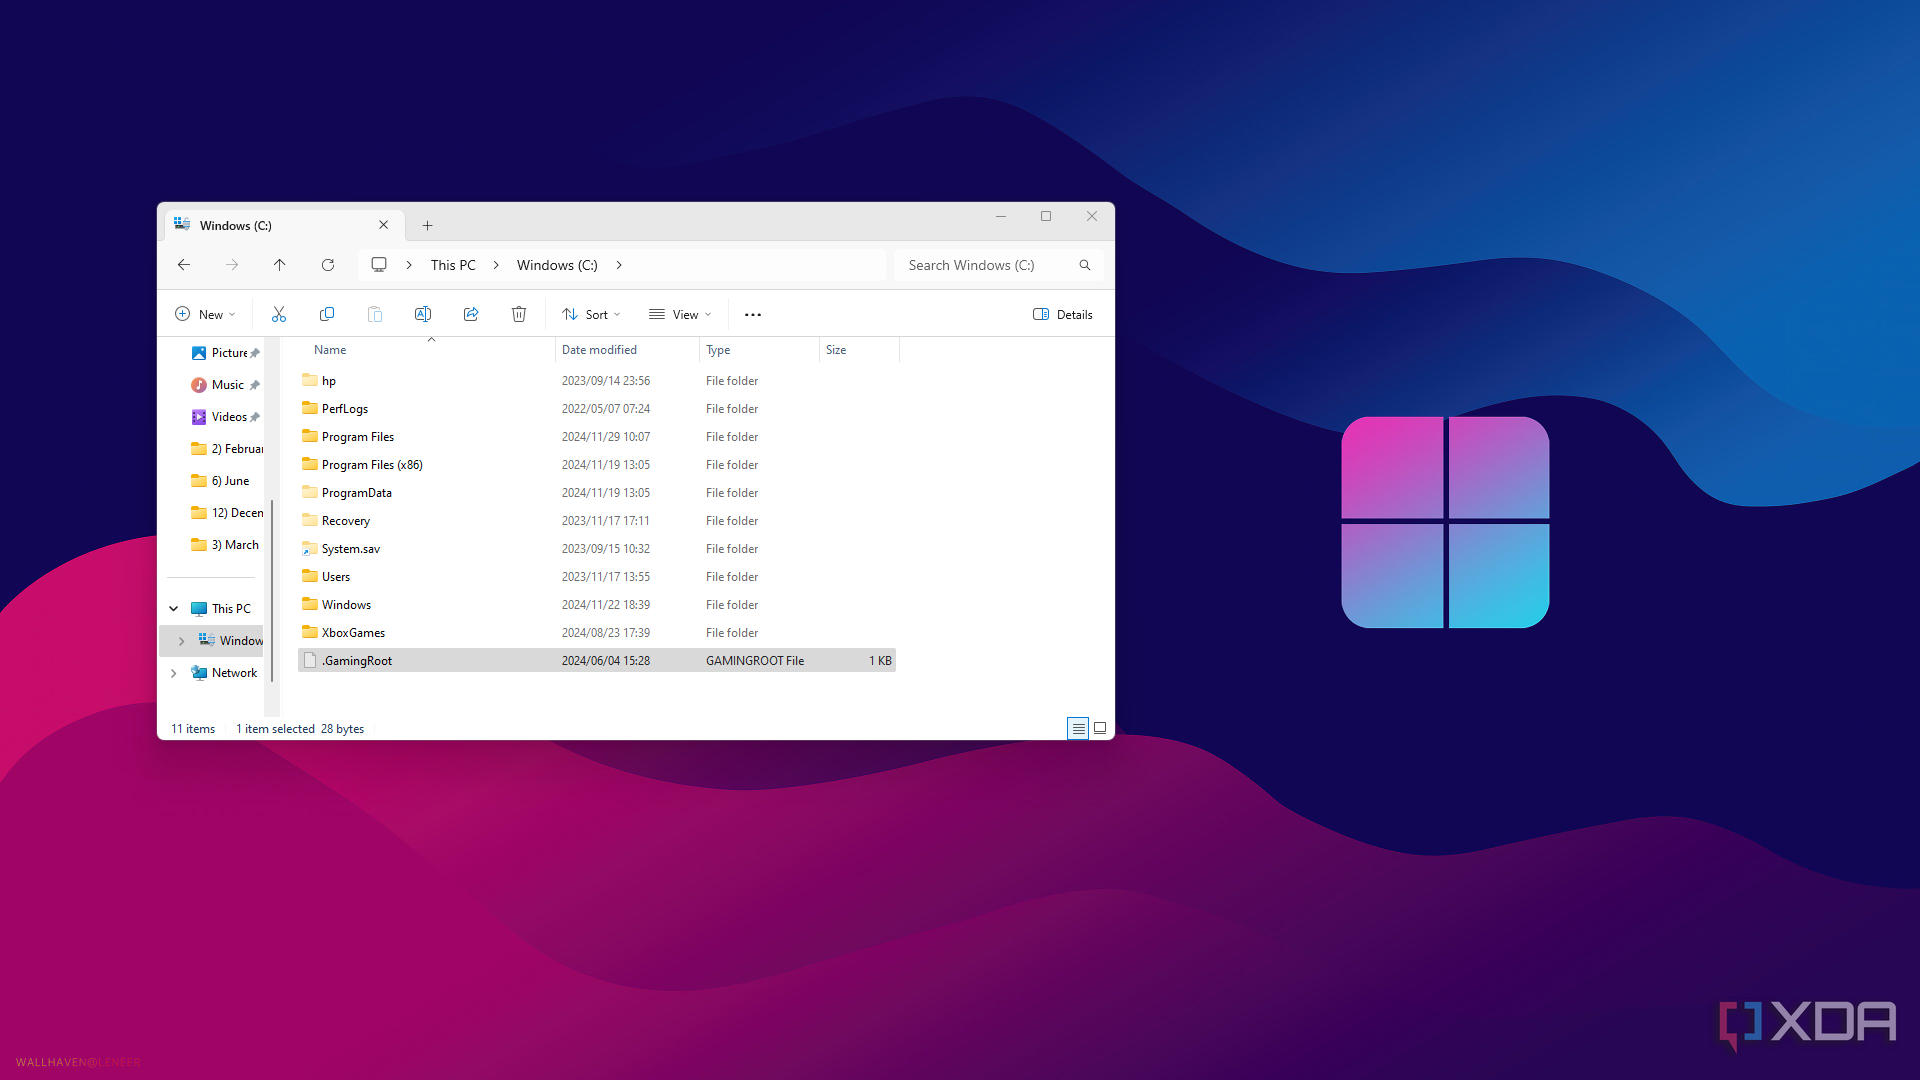Click the Cut scissors icon

279,314
